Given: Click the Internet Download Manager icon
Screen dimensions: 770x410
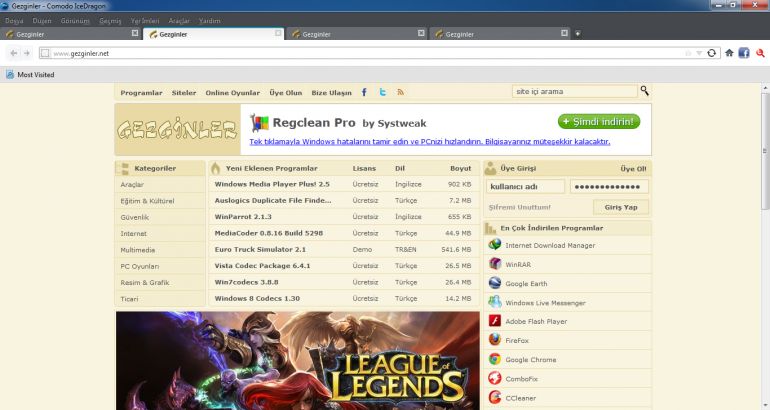Looking at the screenshot, I should click(x=495, y=245).
